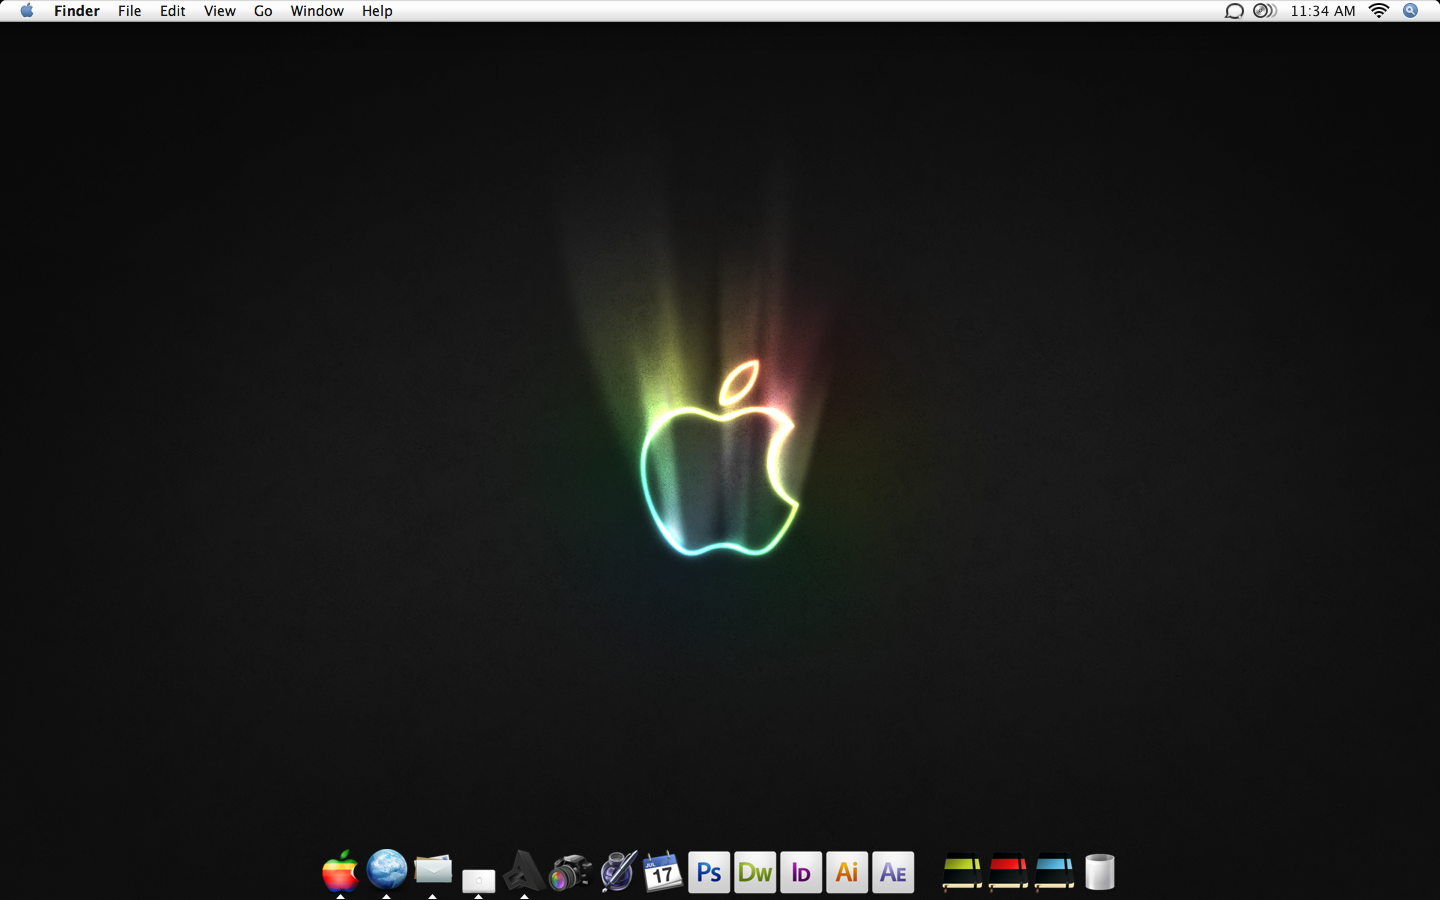The image size is (1440, 900).
Task: Open Spotlight search magnifier icon
Action: click(1410, 11)
